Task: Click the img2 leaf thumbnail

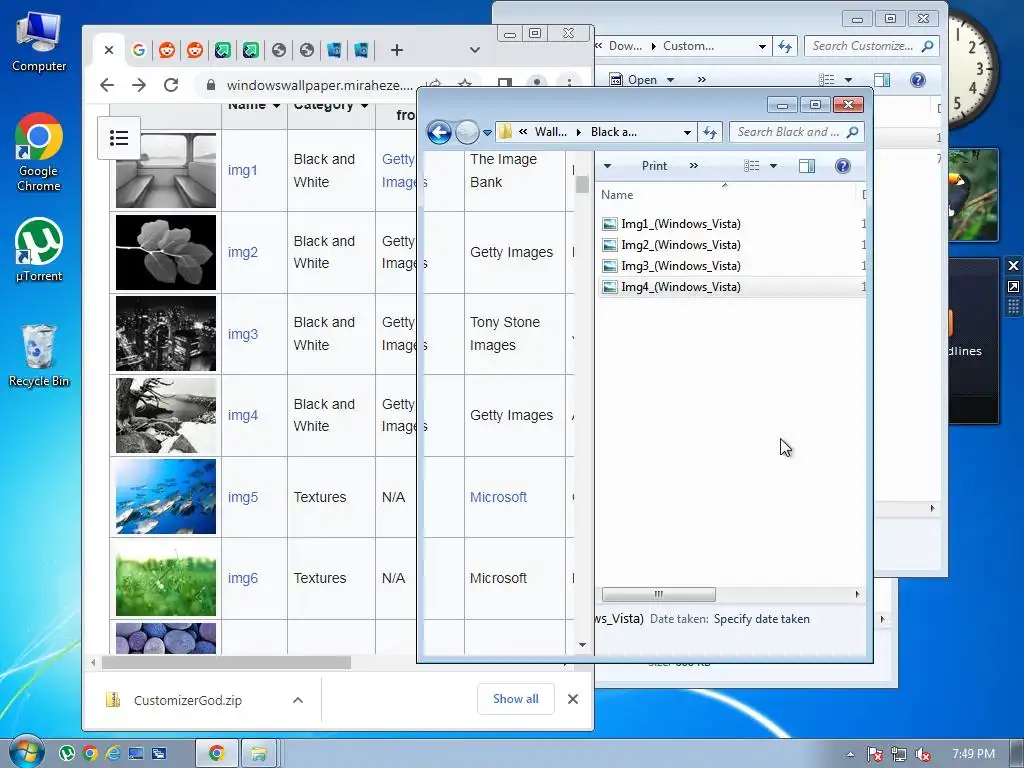Action: tap(166, 252)
